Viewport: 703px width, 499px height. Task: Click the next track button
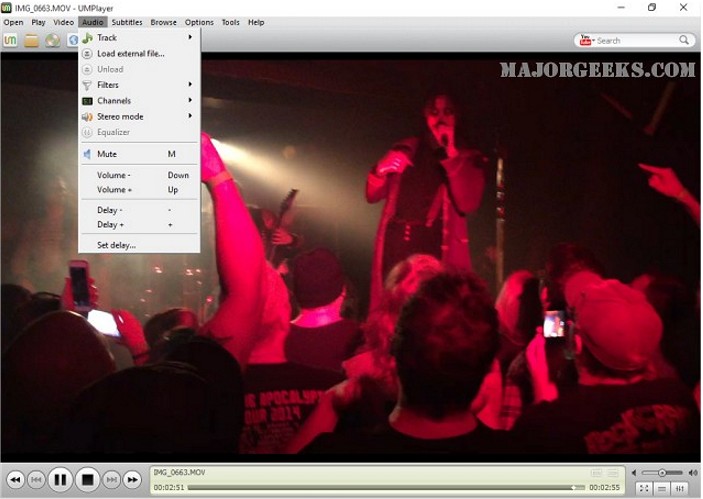[111, 480]
